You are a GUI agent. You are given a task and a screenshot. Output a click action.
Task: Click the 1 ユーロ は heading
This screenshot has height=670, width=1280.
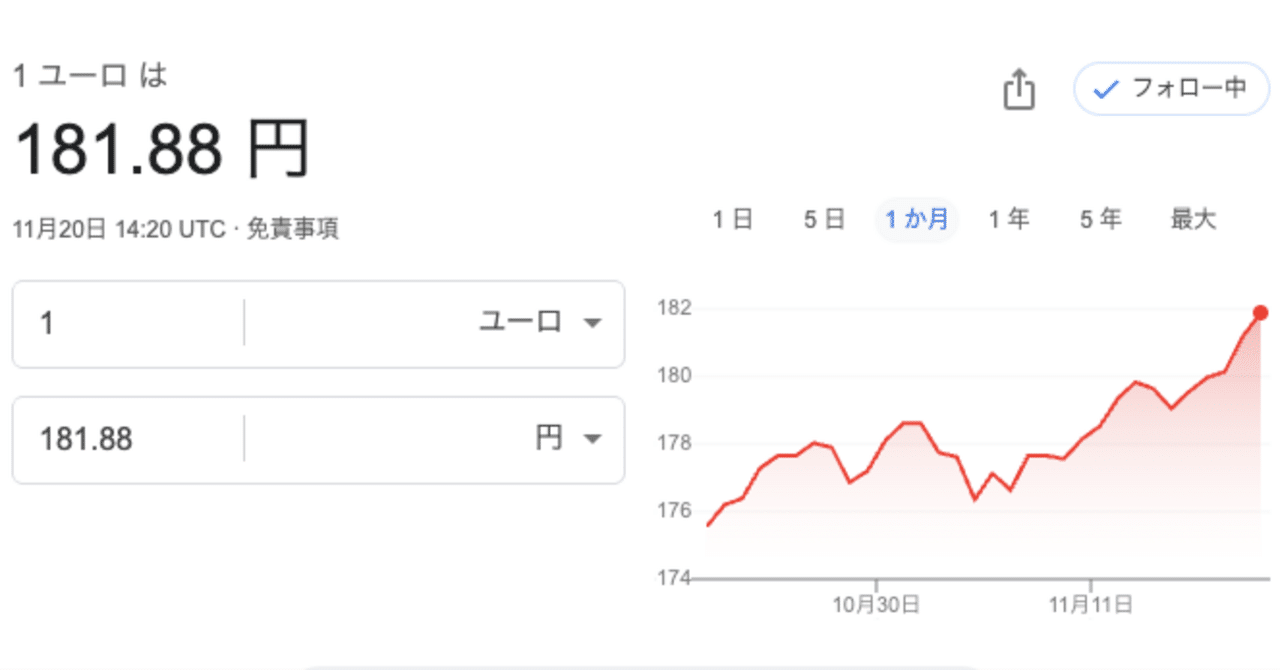point(89,74)
